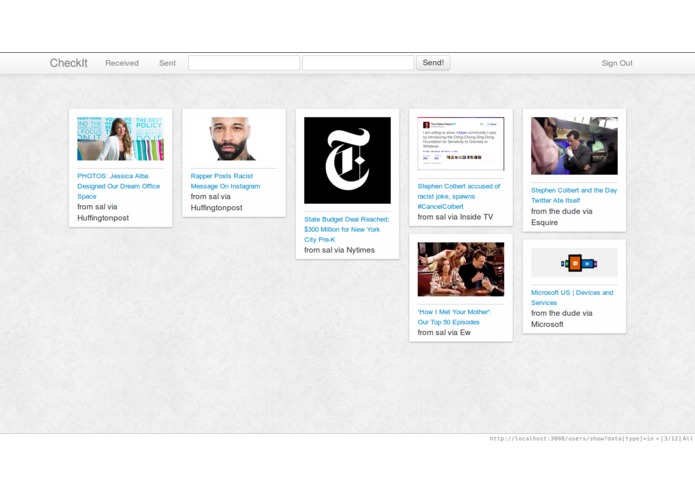Screen dimensions: 695x494
Task: Click the Colbert Report tweet screenshot thumbnail
Action: pos(461,144)
